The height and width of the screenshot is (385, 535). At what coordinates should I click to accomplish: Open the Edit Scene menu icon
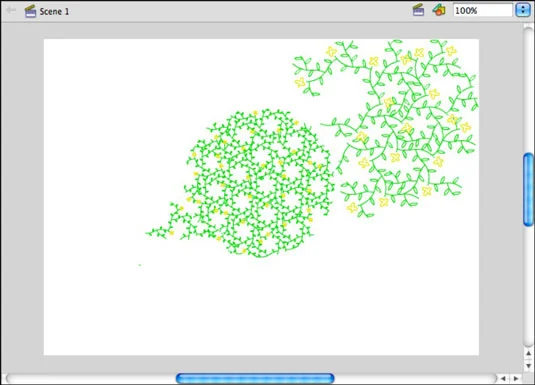point(418,10)
